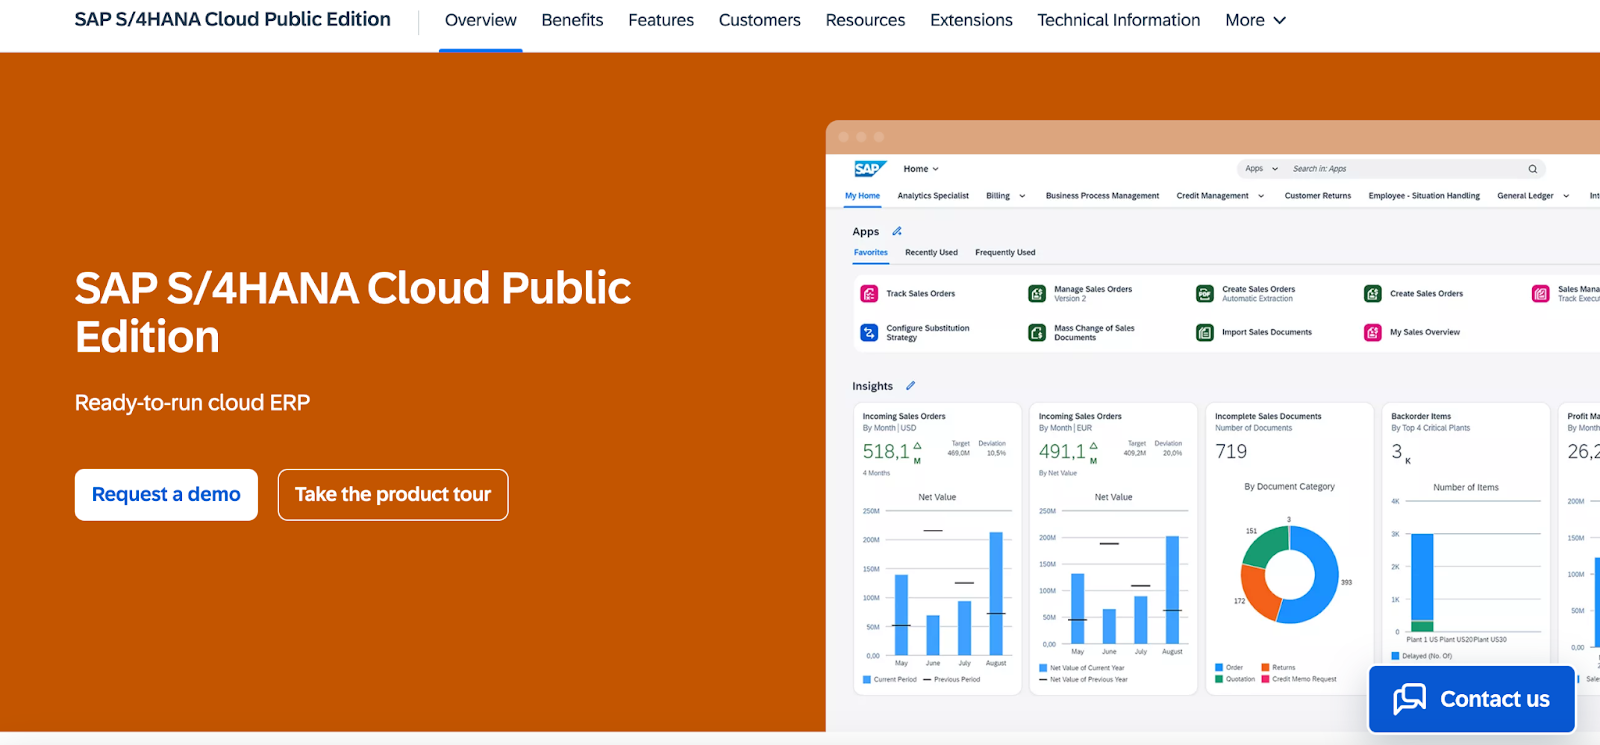Click the Create Sales Orders Automatic Extraction icon
The width and height of the screenshot is (1600, 745).
[1205, 294]
